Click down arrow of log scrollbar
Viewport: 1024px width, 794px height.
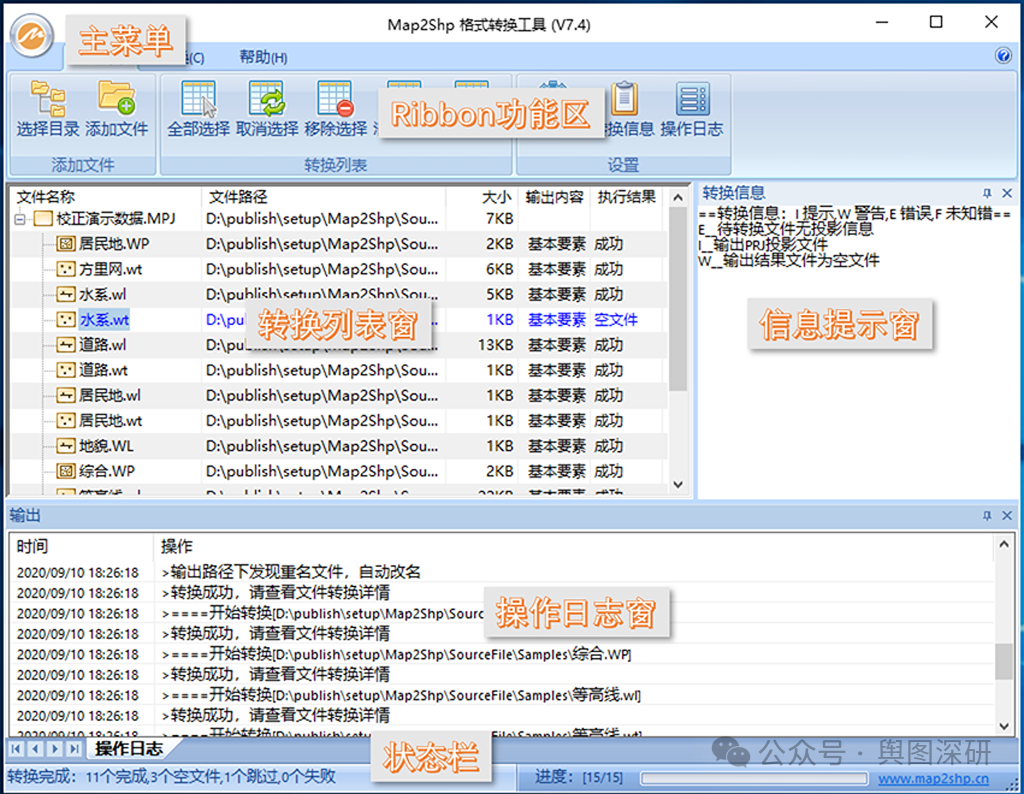point(1004,726)
